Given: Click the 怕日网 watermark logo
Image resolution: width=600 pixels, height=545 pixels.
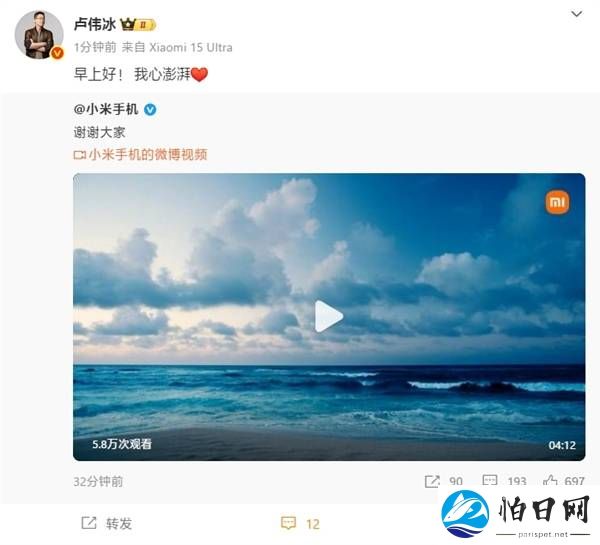Looking at the screenshot, I should pos(515,514).
